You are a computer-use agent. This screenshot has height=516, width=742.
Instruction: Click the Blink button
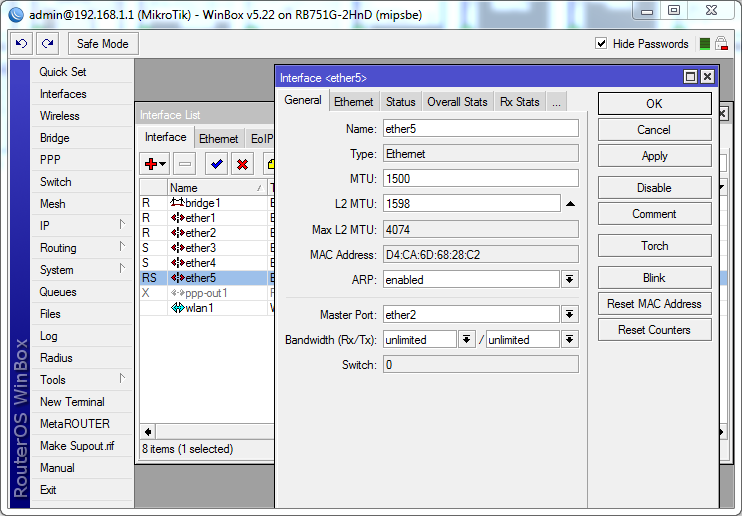point(654,278)
